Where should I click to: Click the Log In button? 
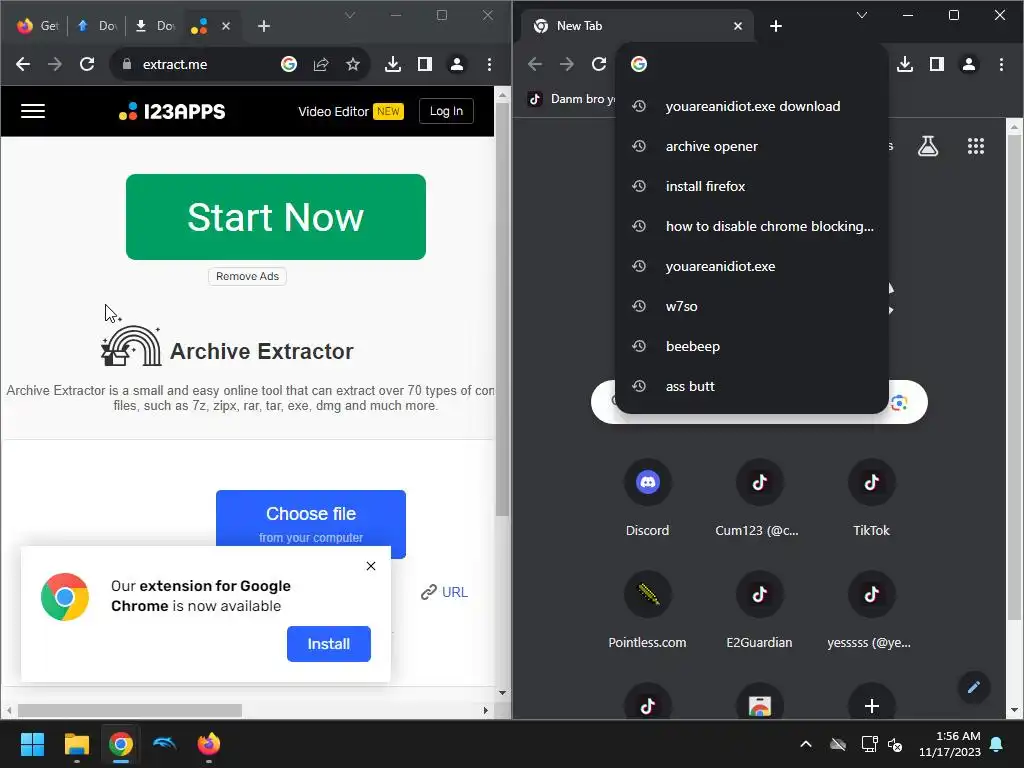tap(446, 111)
